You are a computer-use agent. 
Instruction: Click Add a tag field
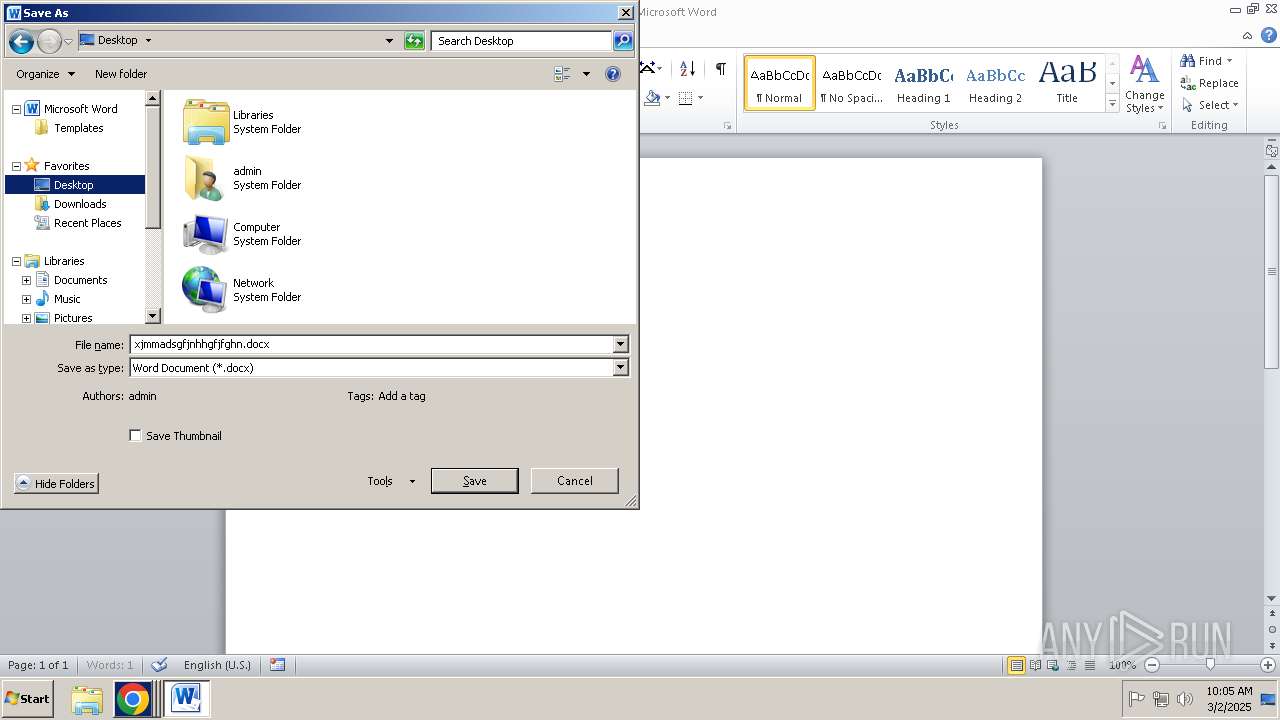402,396
